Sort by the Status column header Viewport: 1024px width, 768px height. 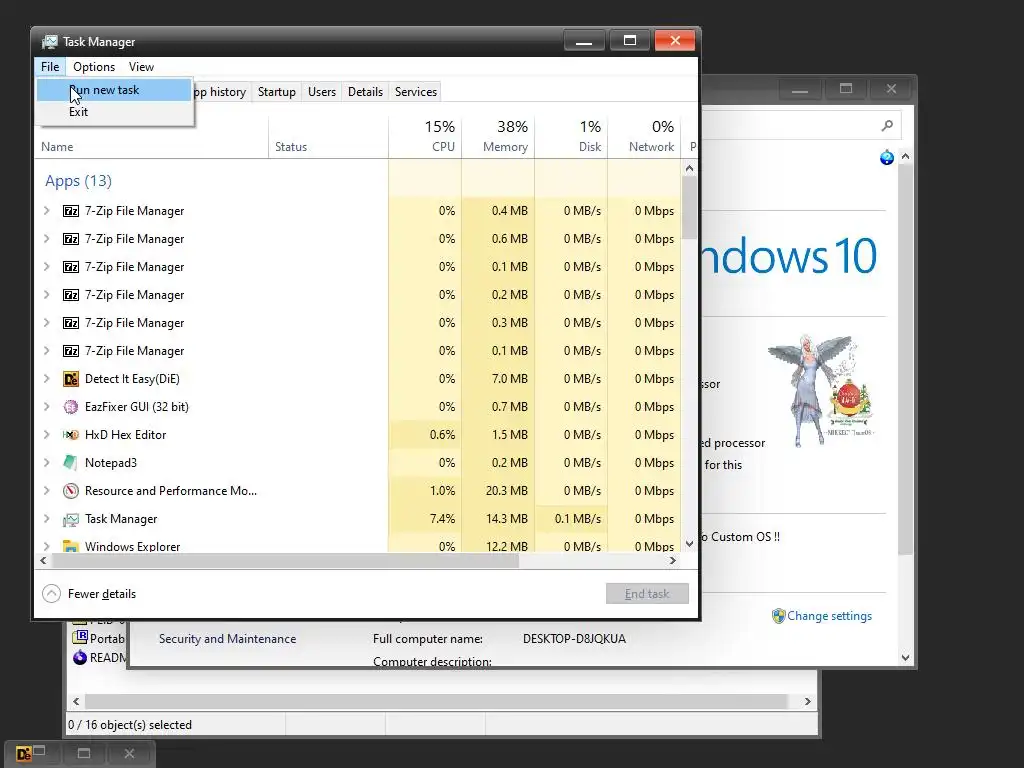click(328, 136)
